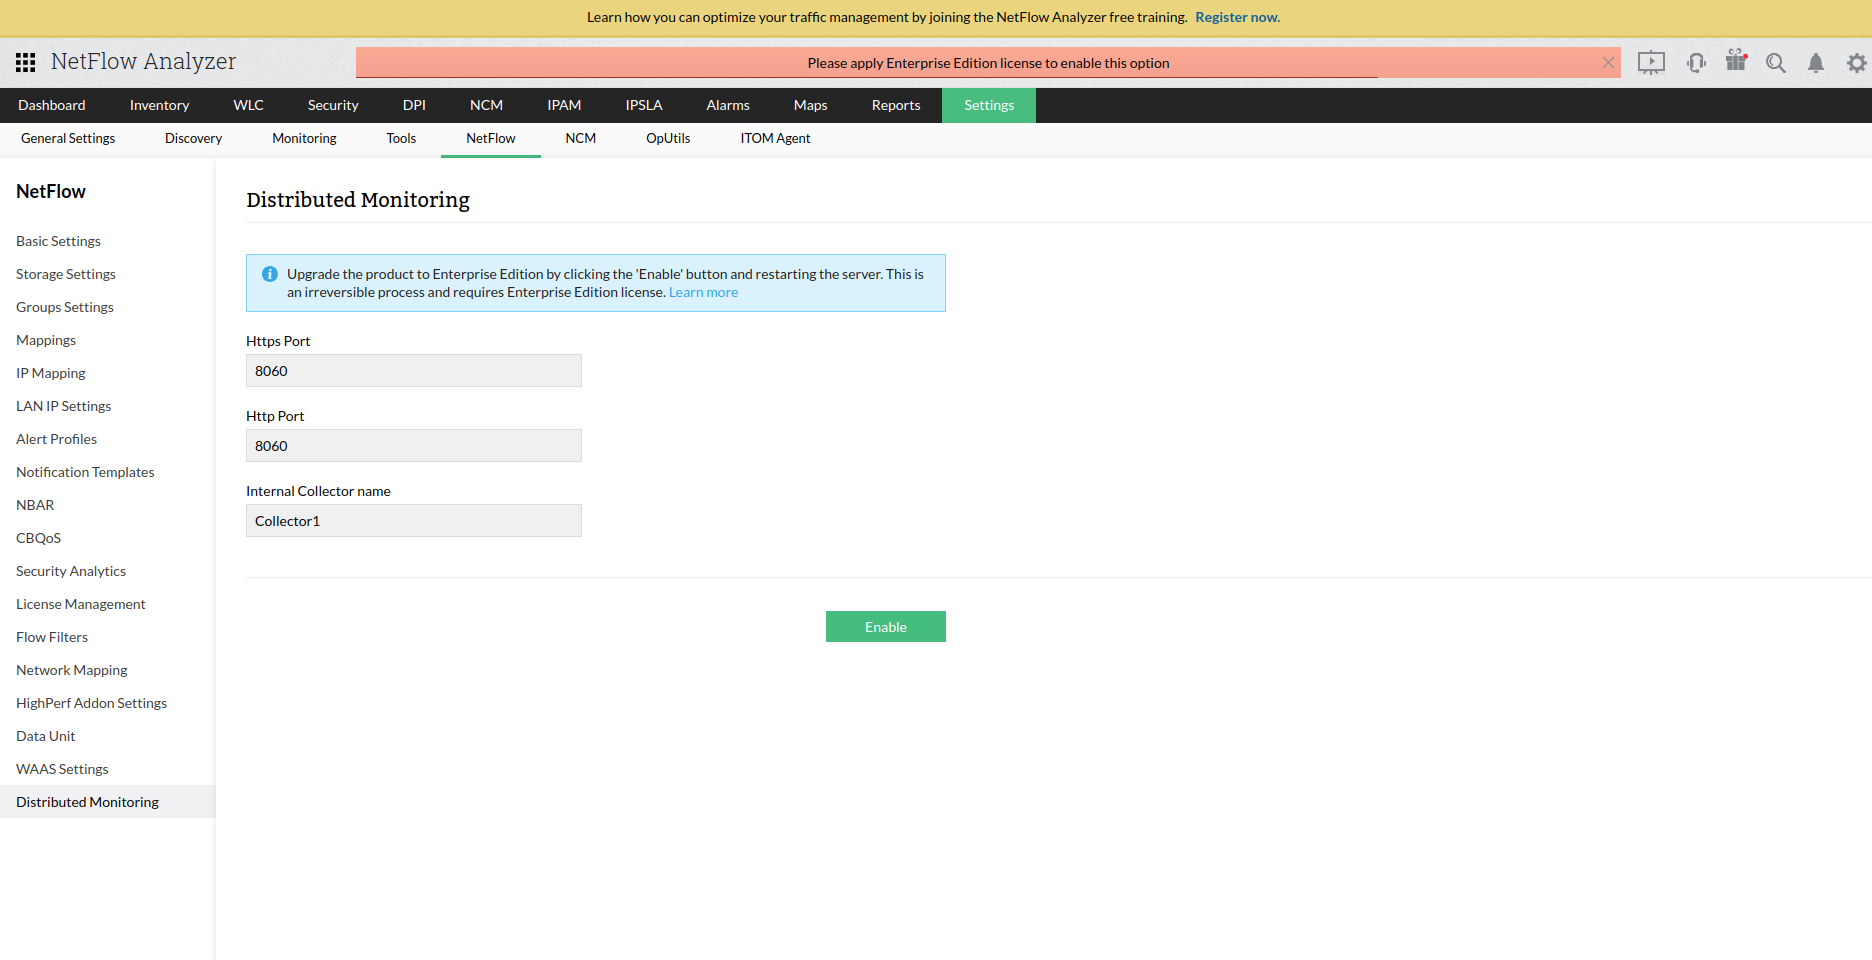Click the Internal Collector name field
This screenshot has width=1872, height=960.
[x=414, y=521]
